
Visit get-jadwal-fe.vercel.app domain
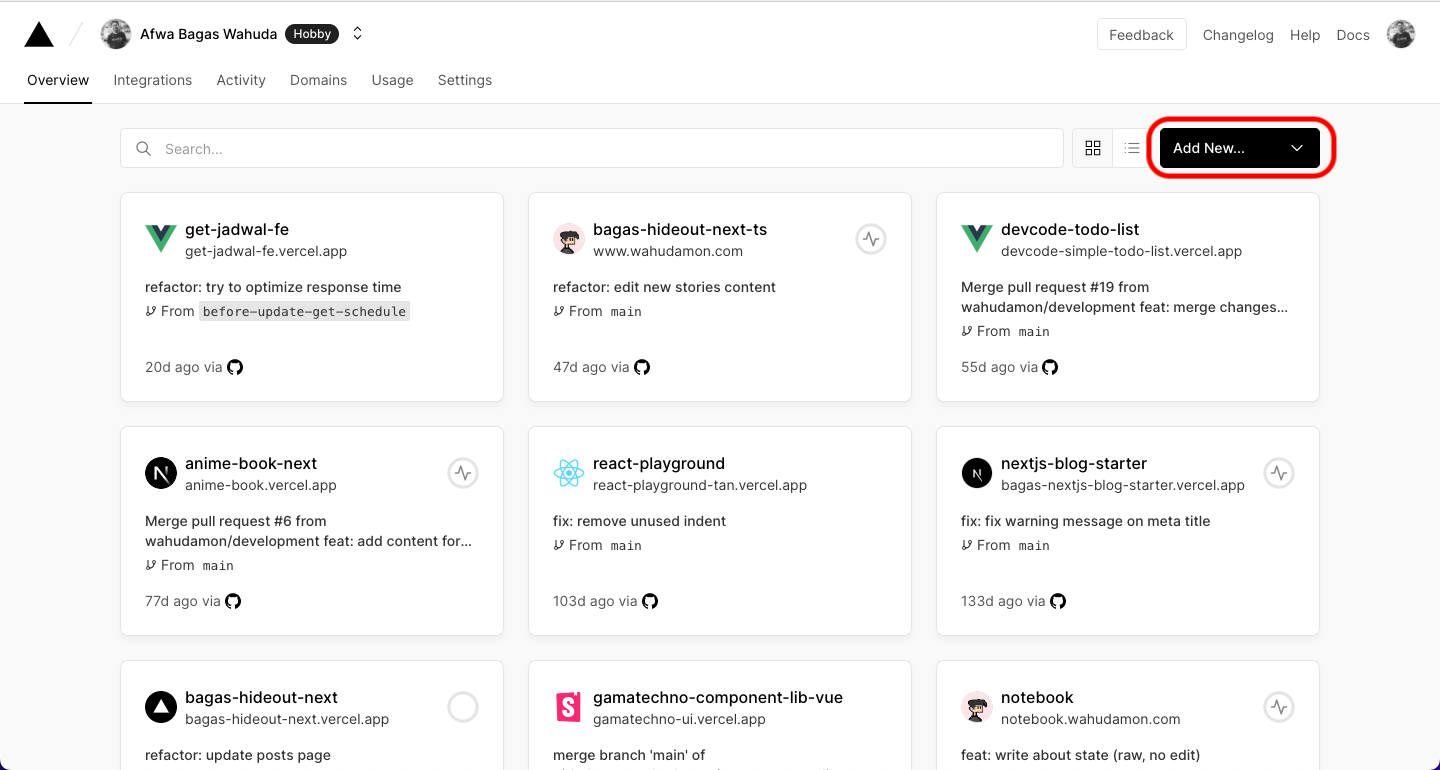(266, 251)
